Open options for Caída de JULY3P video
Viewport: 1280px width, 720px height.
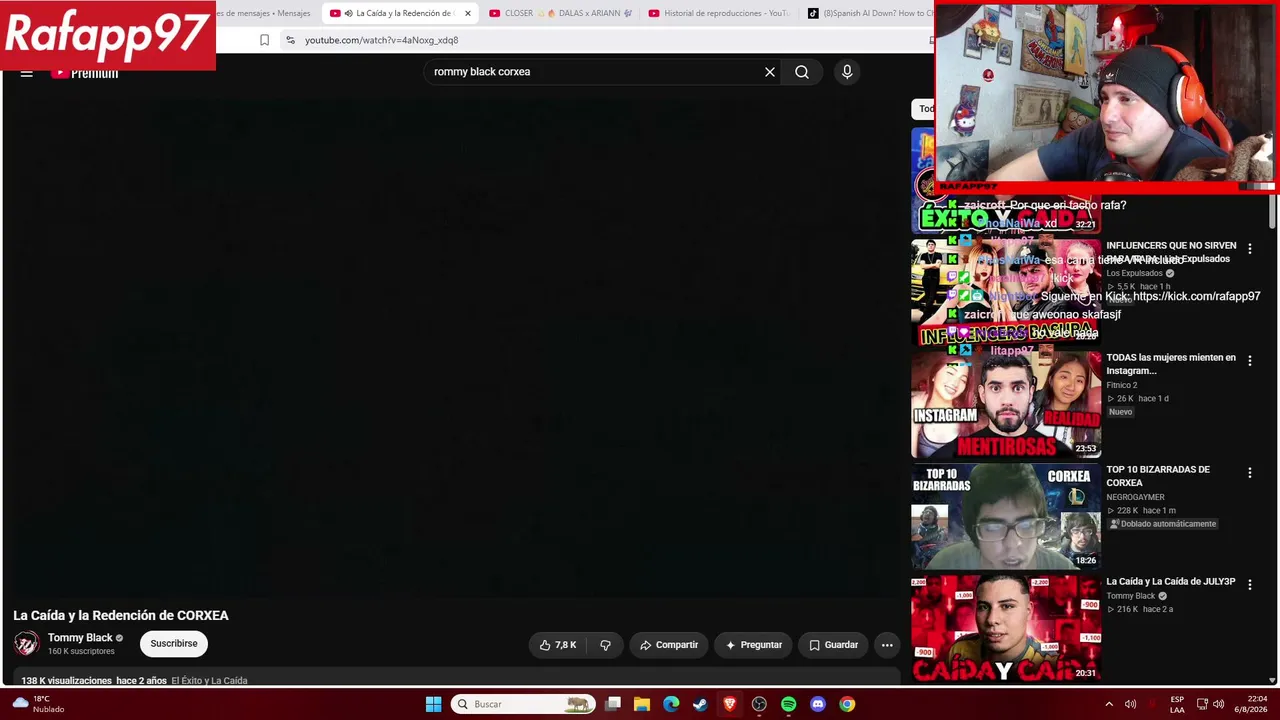pos(1249,585)
